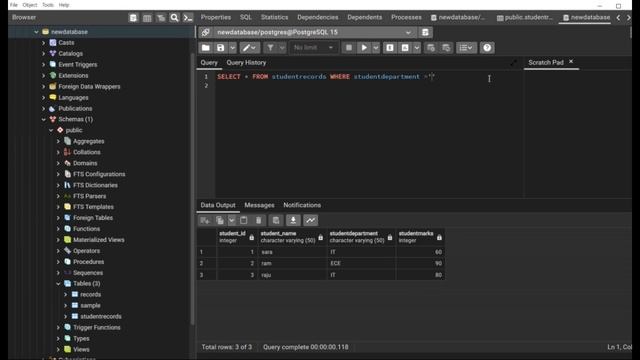Open the Processes tab

(406, 17)
